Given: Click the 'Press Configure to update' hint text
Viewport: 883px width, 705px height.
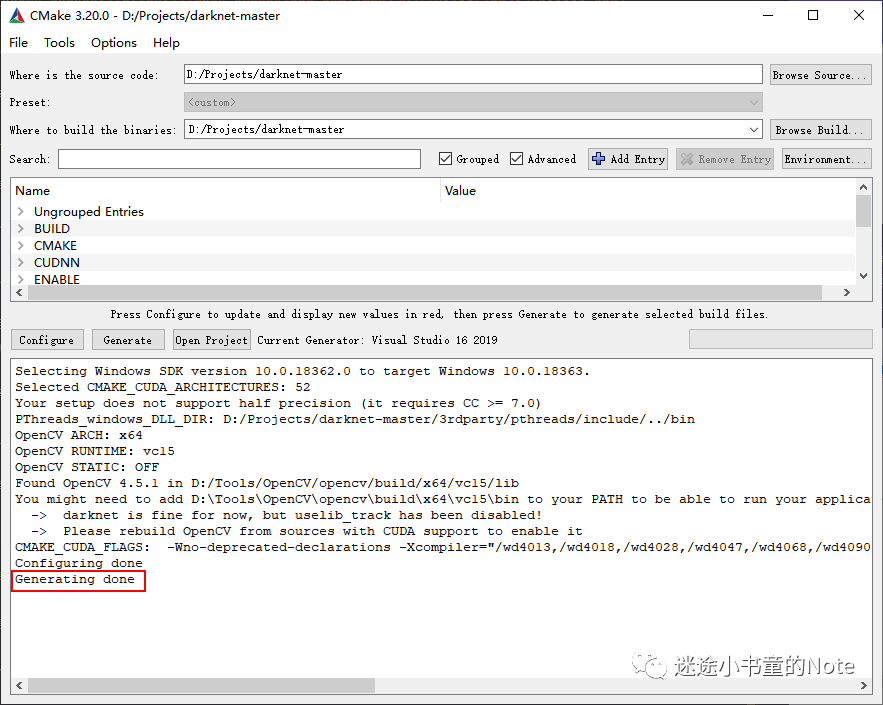Looking at the screenshot, I should coord(439,314).
